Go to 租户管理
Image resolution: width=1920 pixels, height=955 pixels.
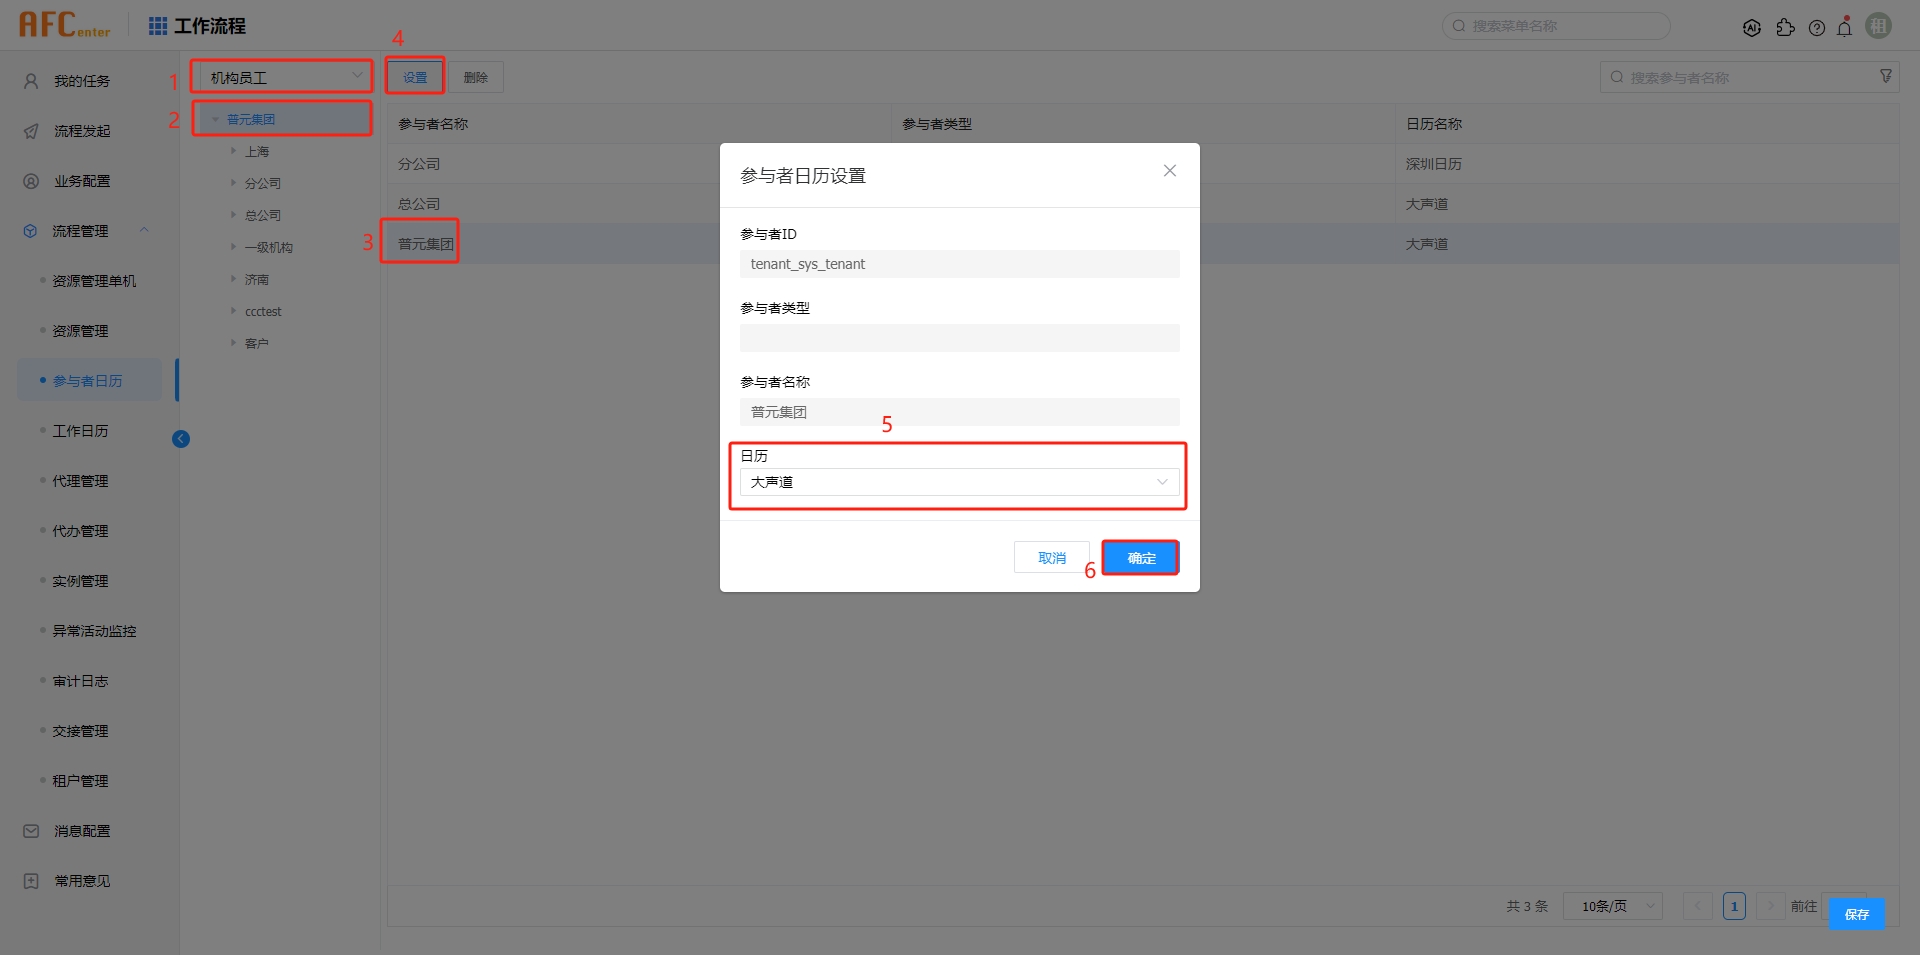[80, 781]
